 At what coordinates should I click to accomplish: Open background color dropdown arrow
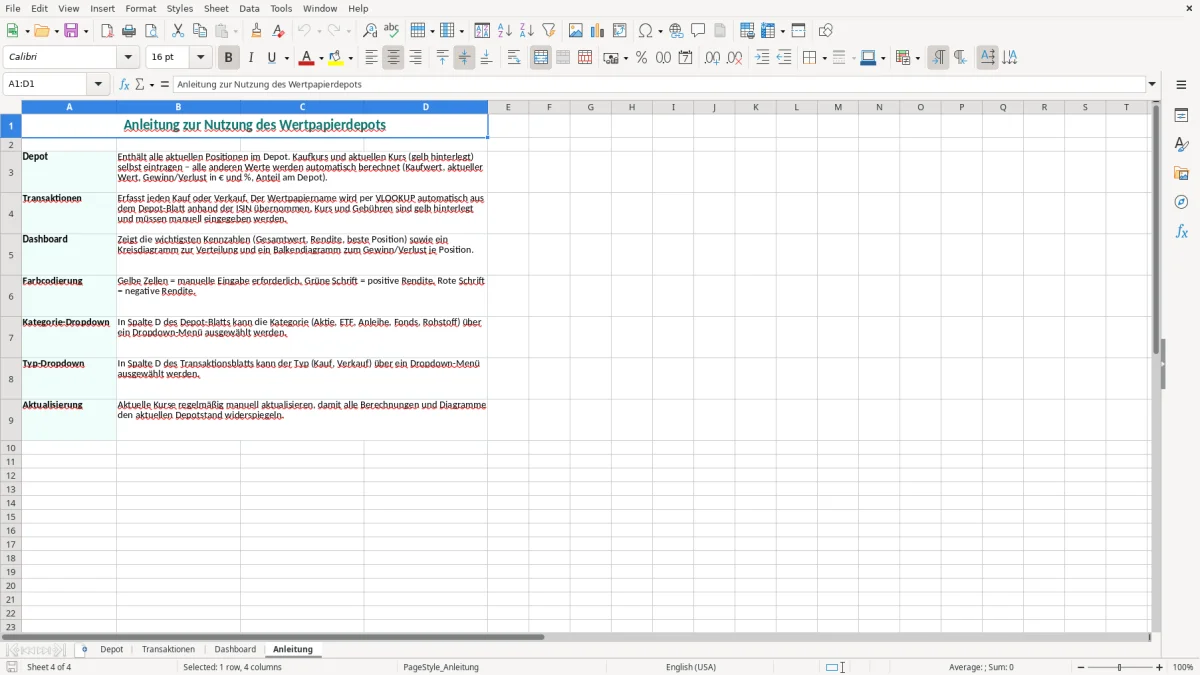pyautogui.click(x=351, y=58)
